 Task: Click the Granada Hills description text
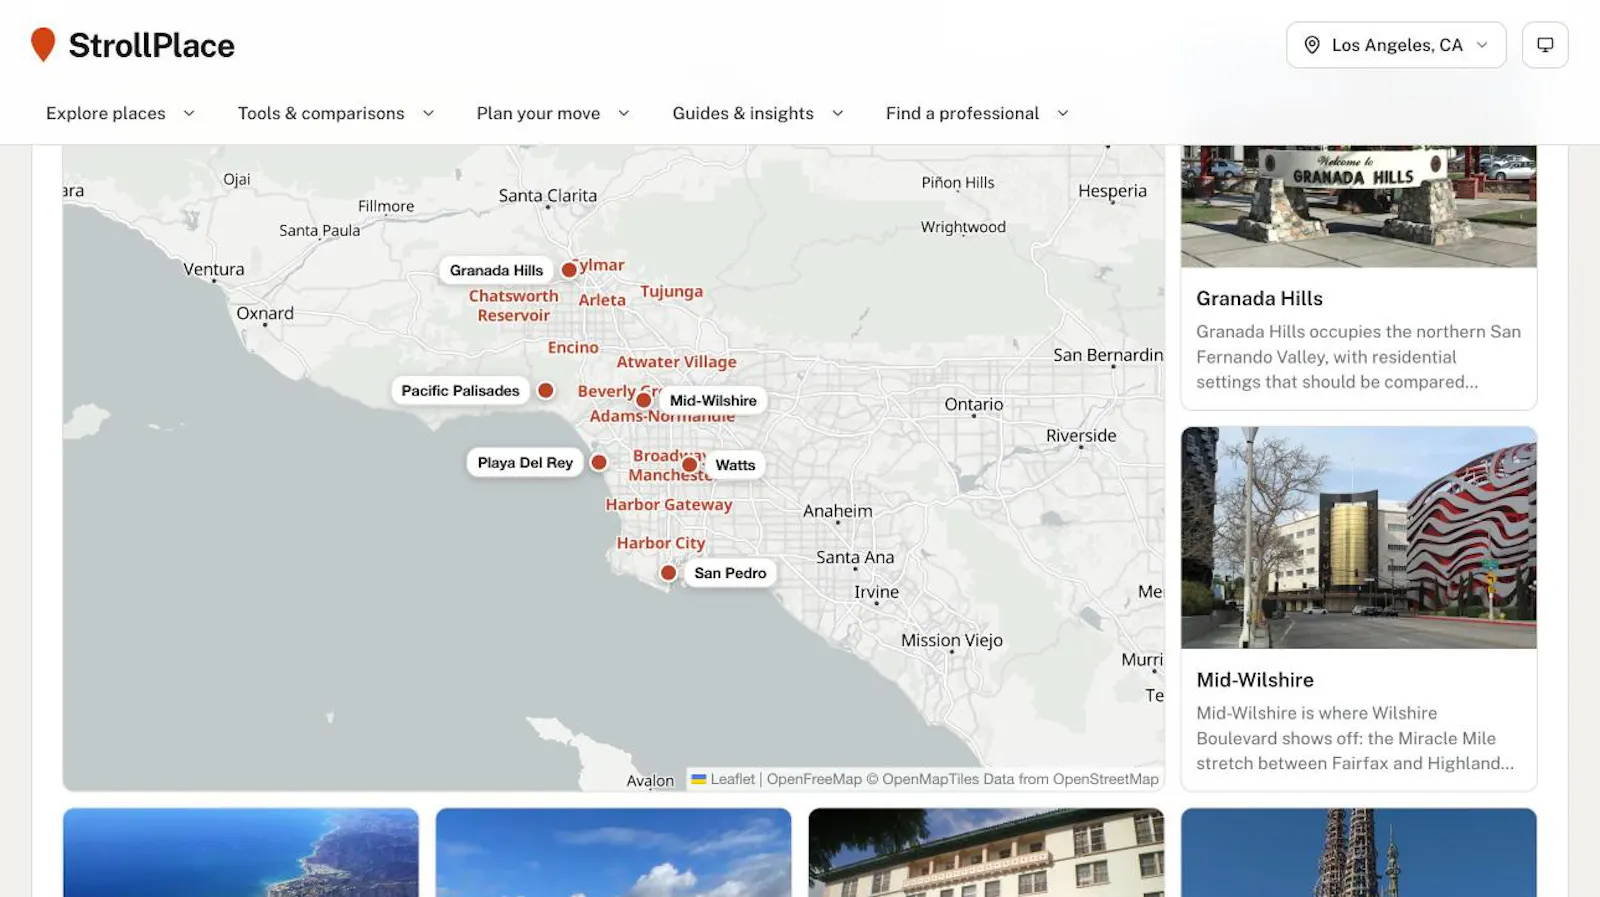click(x=1359, y=357)
